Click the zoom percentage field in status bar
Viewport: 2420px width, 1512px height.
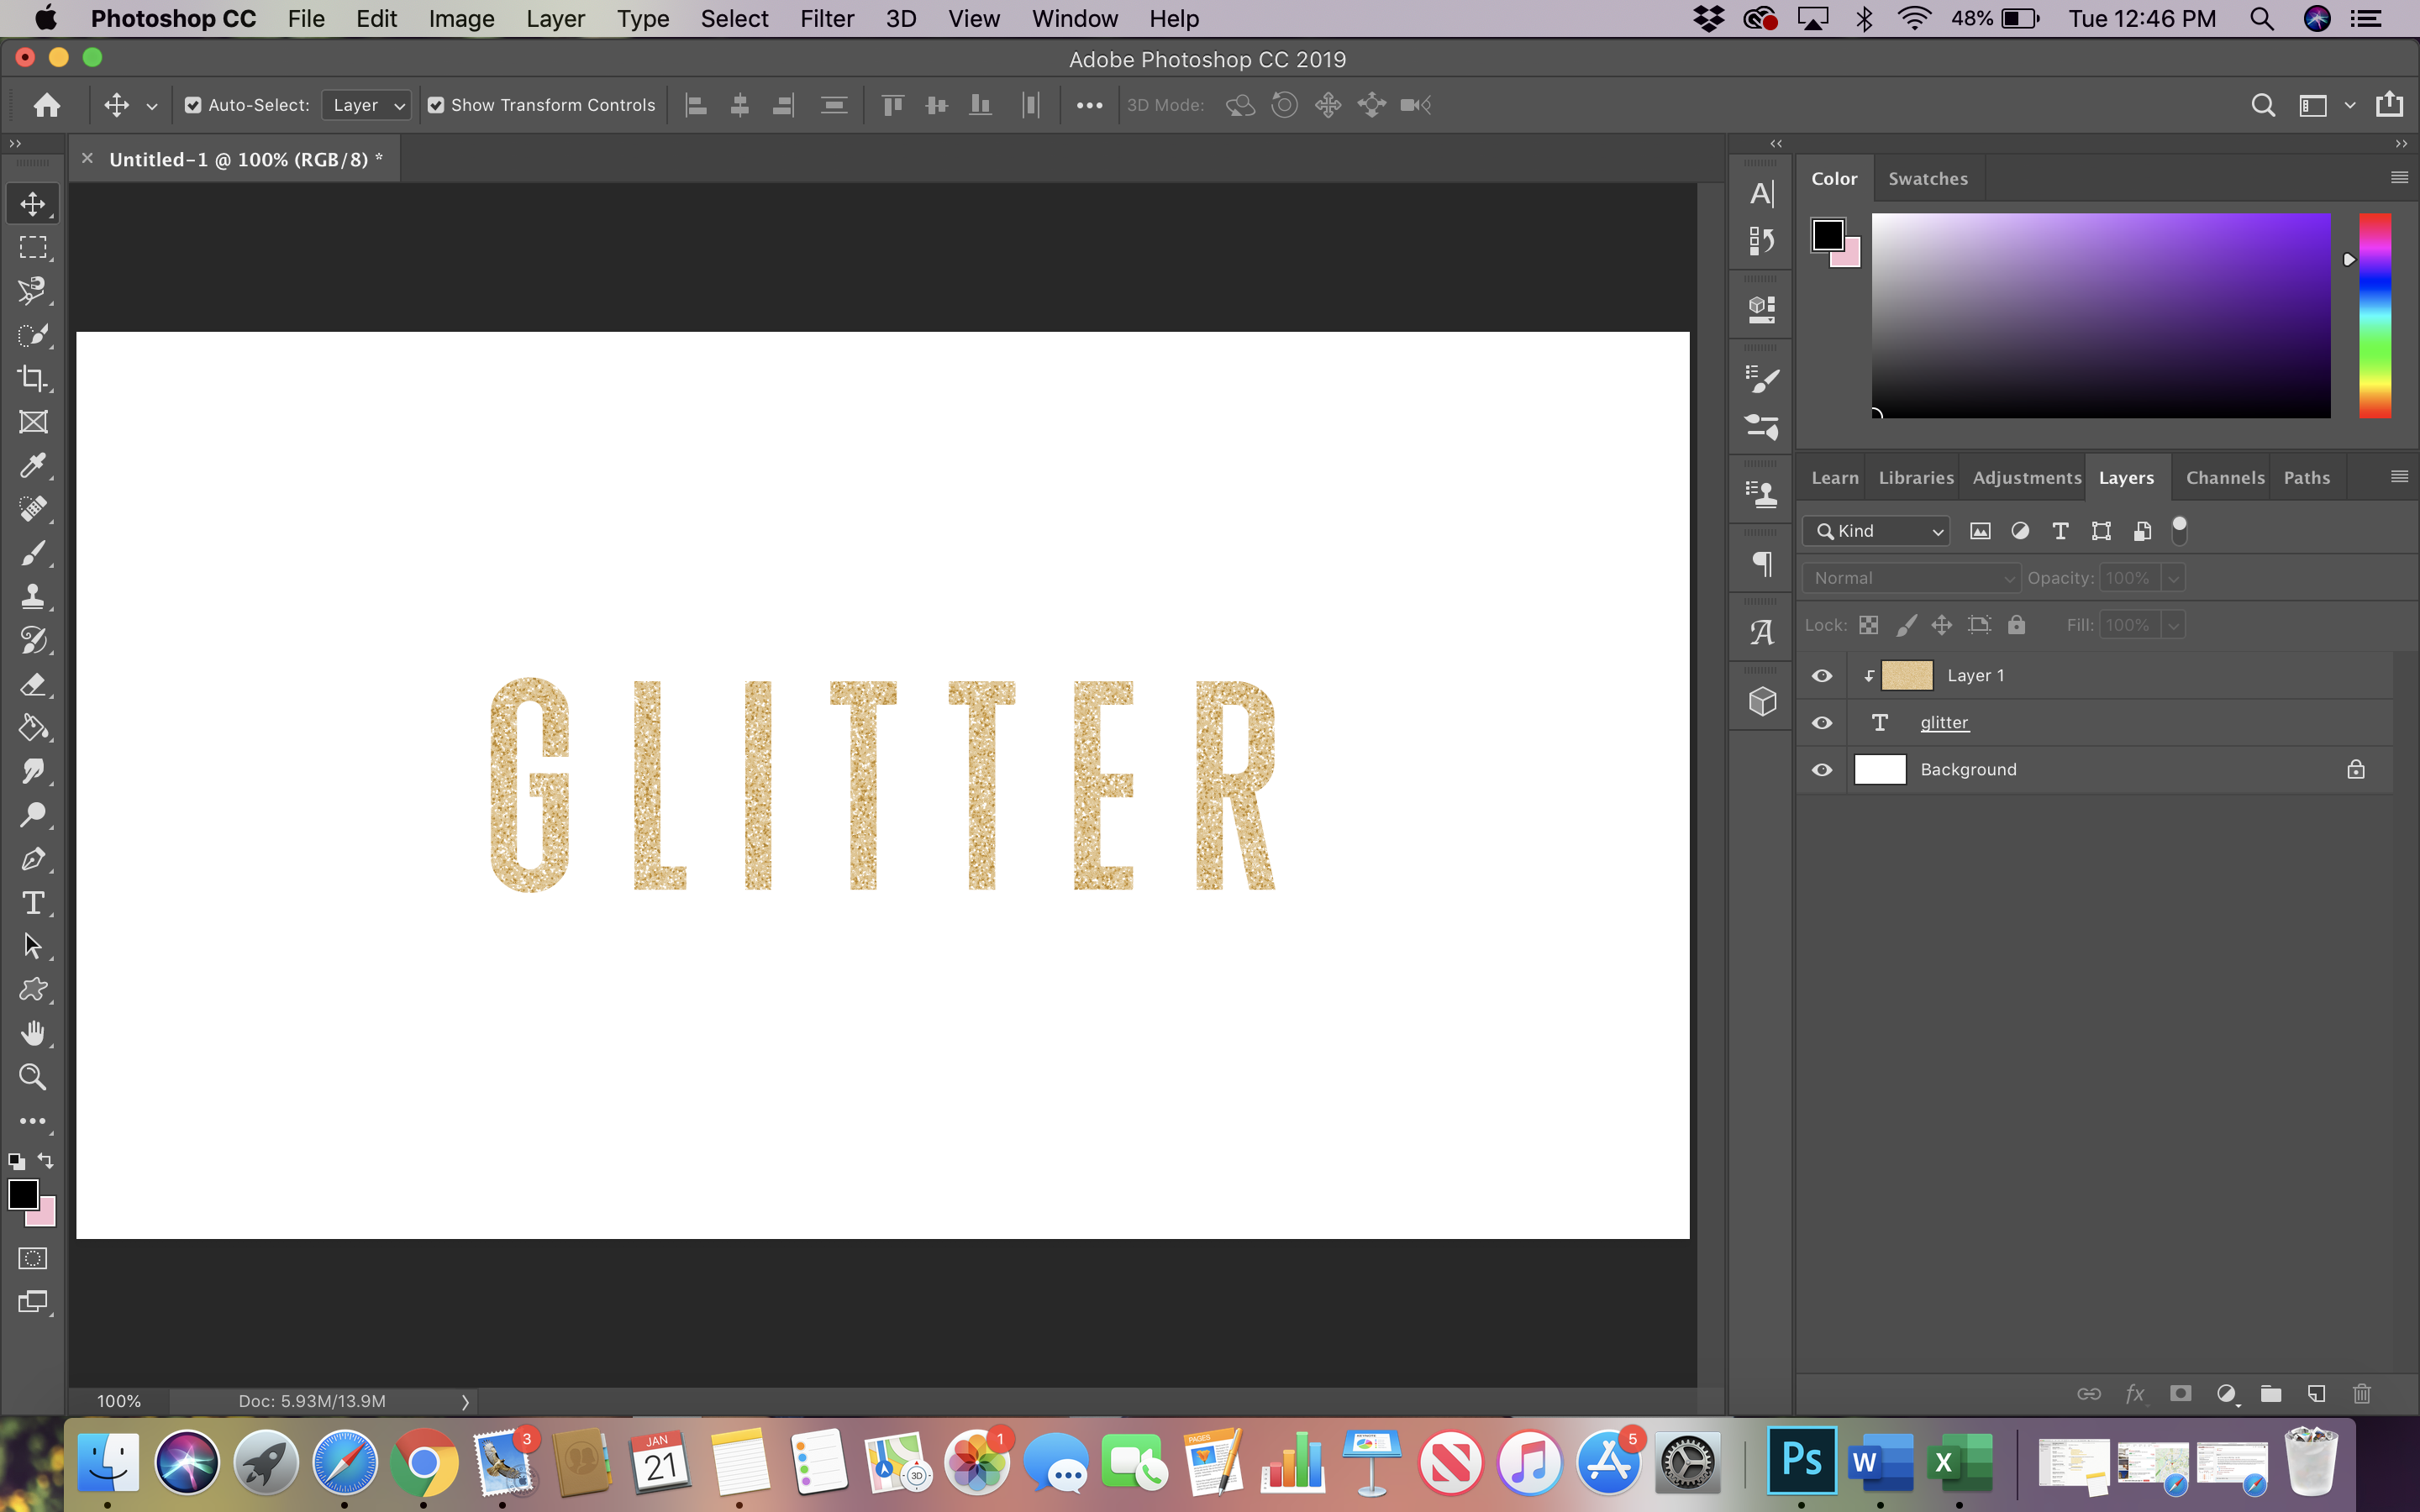pyautogui.click(x=119, y=1402)
